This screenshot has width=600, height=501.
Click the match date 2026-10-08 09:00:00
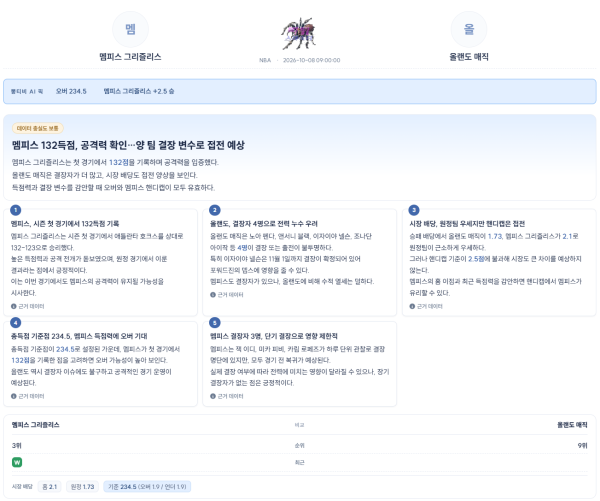tap(311, 60)
